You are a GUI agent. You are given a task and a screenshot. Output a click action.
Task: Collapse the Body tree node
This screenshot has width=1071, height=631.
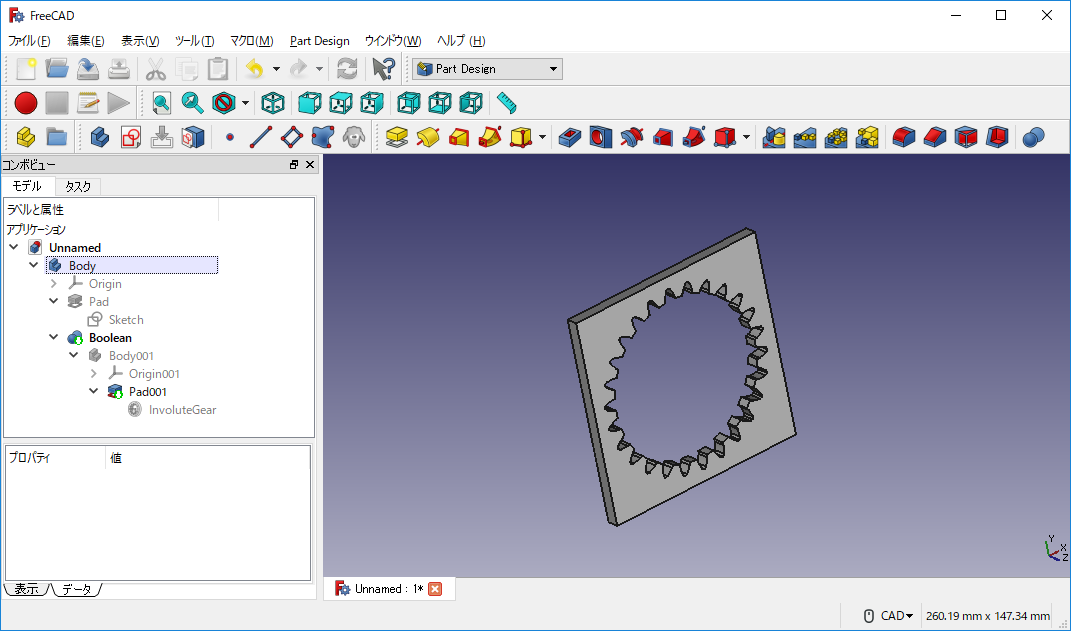click(x=33, y=265)
